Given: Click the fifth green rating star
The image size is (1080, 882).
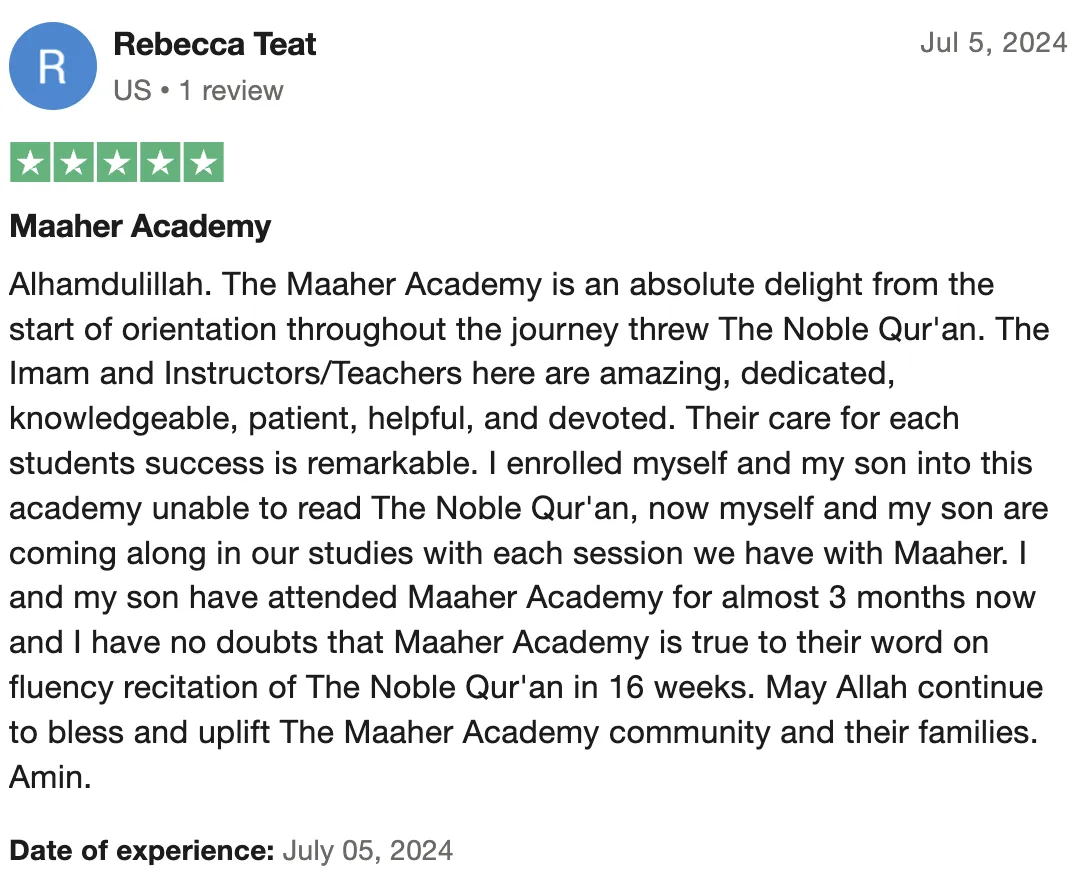Looking at the screenshot, I should coord(204,162).
